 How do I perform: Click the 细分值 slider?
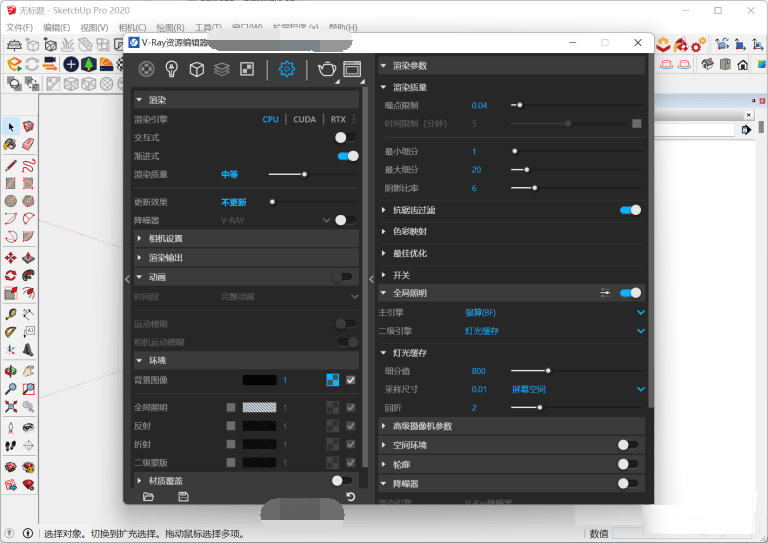576,371
